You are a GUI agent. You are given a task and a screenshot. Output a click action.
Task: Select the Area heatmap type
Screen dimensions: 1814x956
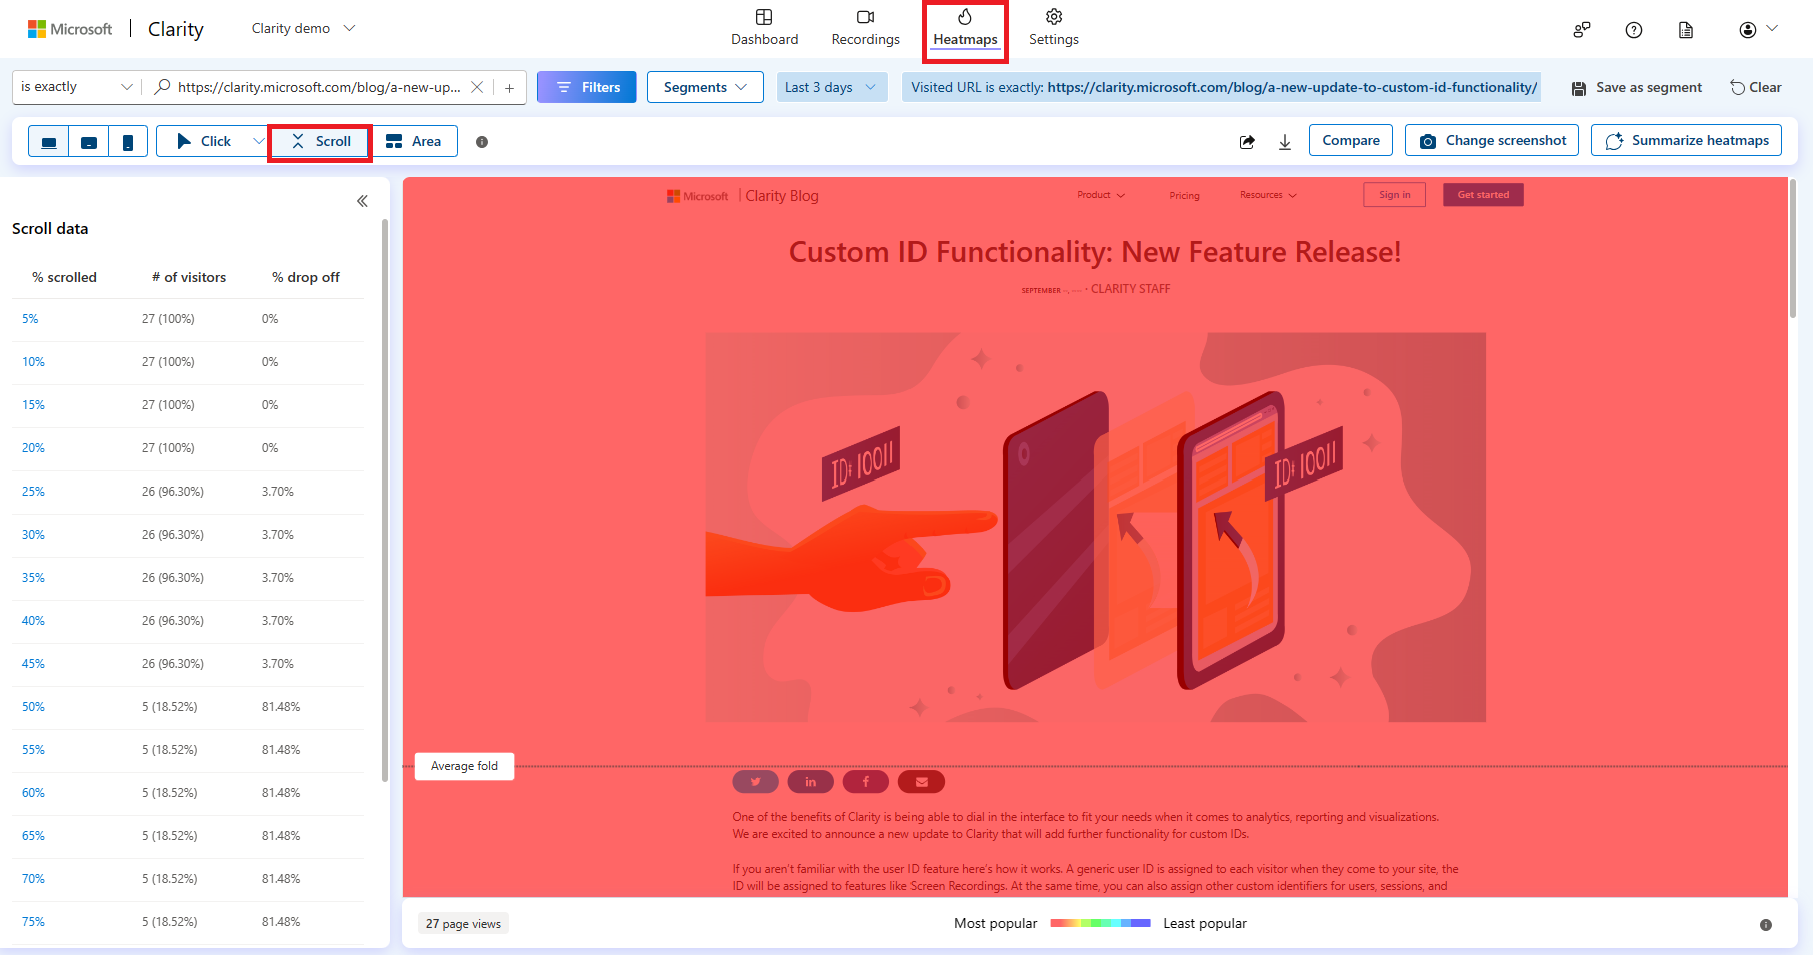[414, 142]
